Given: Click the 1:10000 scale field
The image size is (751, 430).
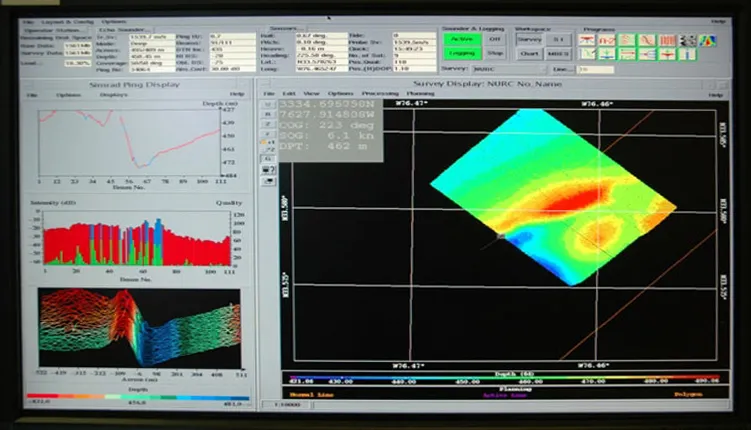Looking at the screenshot, I should (286, 405).
